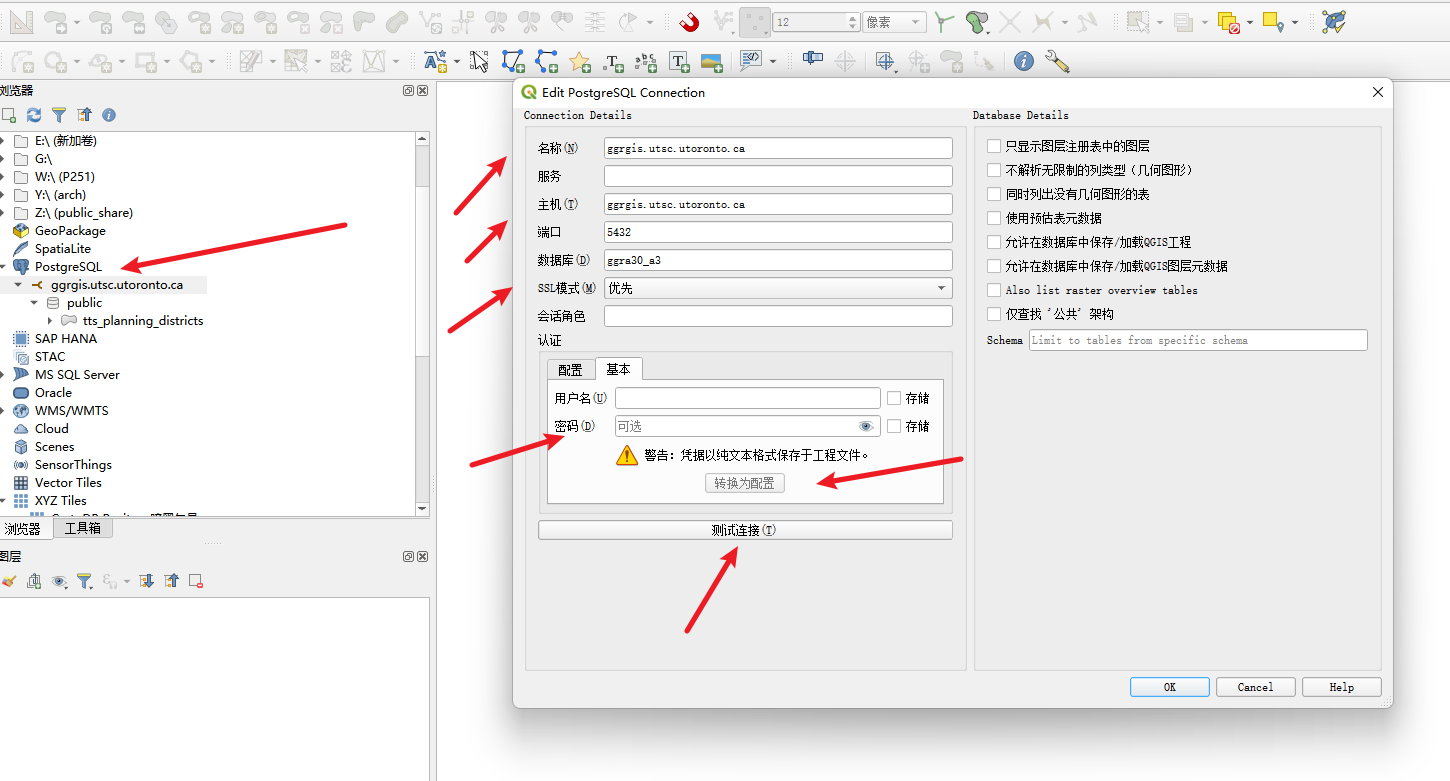The image size is (1450, 781).
Task: Toggle 存储 checkbox beside username field
Action: coord(894,398)
